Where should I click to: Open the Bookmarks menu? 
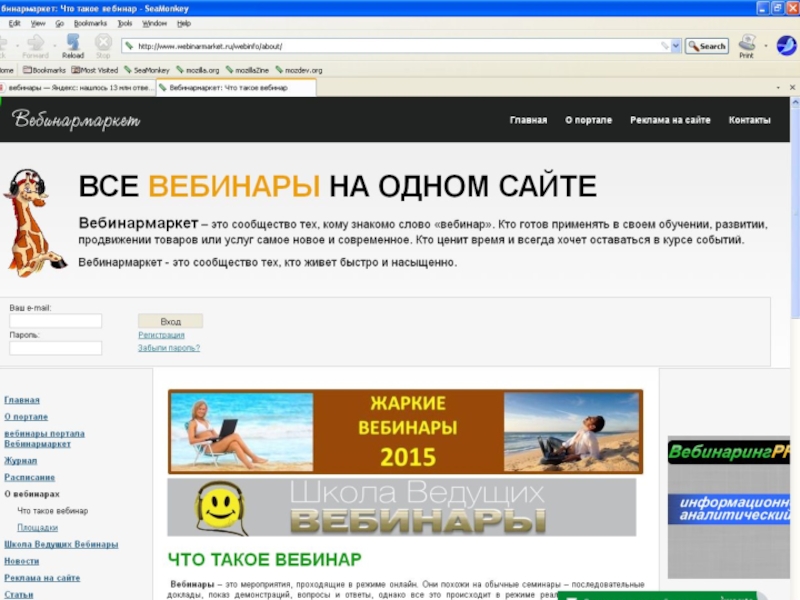[x=90, y=23]
